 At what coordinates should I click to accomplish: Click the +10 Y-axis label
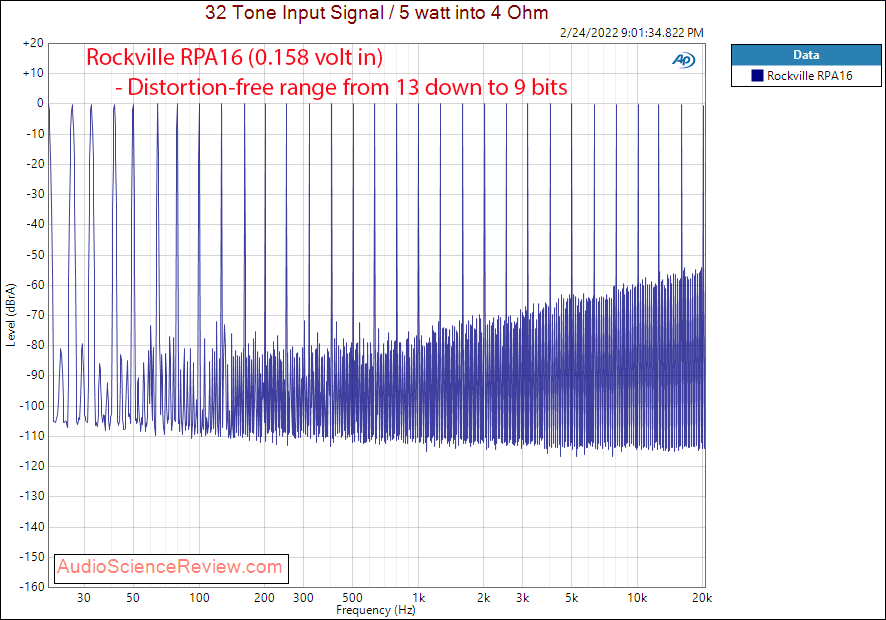pos(33,73)
